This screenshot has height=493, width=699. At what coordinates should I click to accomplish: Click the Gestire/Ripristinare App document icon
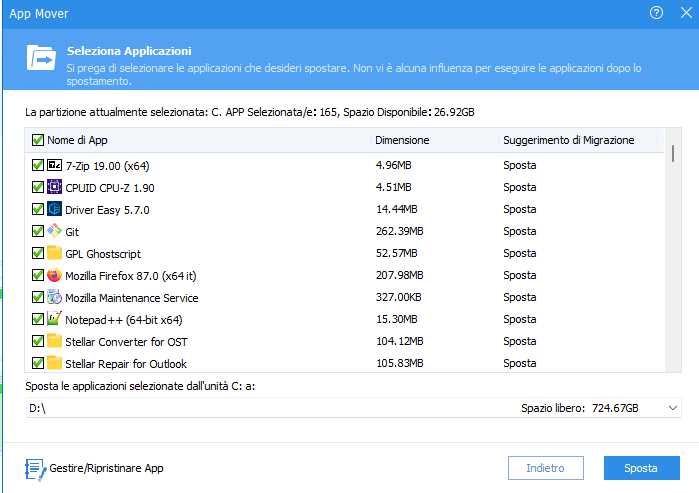(36, 470)
